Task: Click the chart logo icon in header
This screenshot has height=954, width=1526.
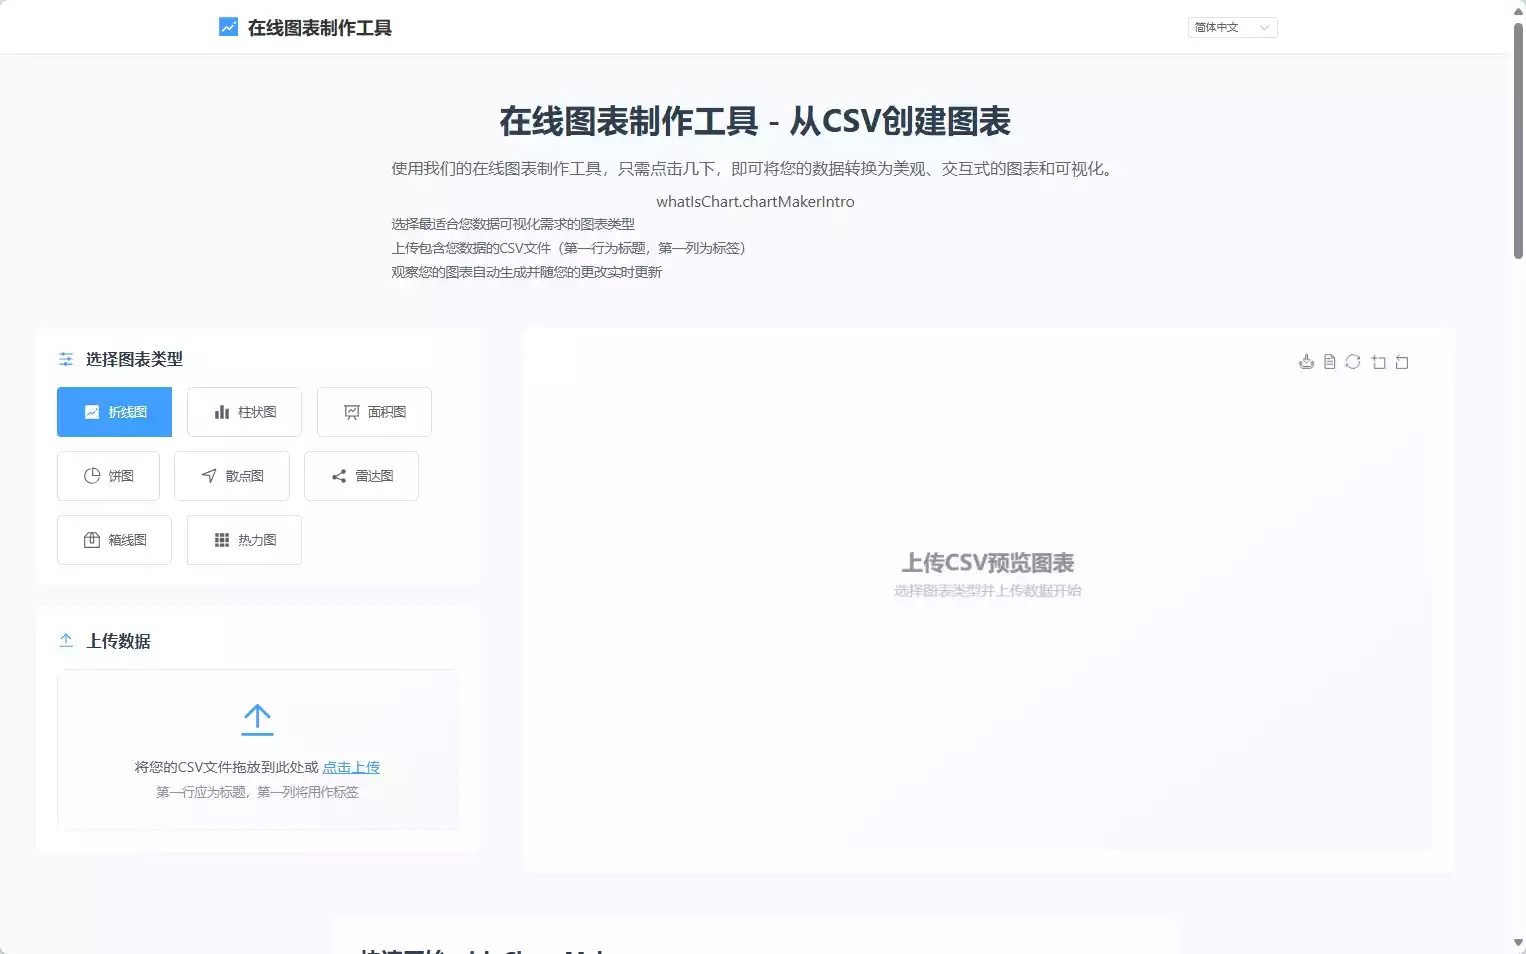Action: [228, 27]
